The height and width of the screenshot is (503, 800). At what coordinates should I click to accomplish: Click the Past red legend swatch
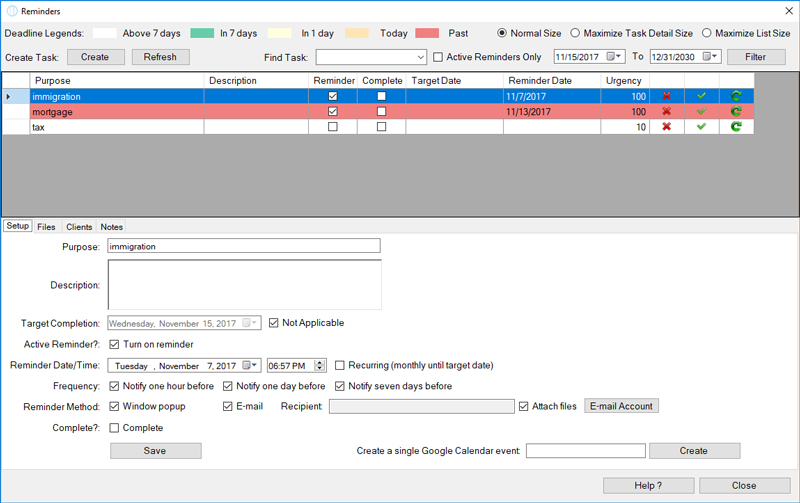click(x=427, y=33)
